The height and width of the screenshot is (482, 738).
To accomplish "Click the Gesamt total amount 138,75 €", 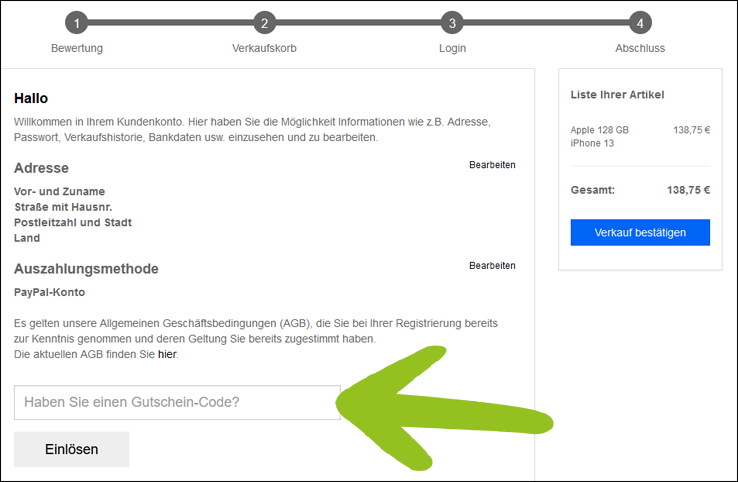I will 688,190.
